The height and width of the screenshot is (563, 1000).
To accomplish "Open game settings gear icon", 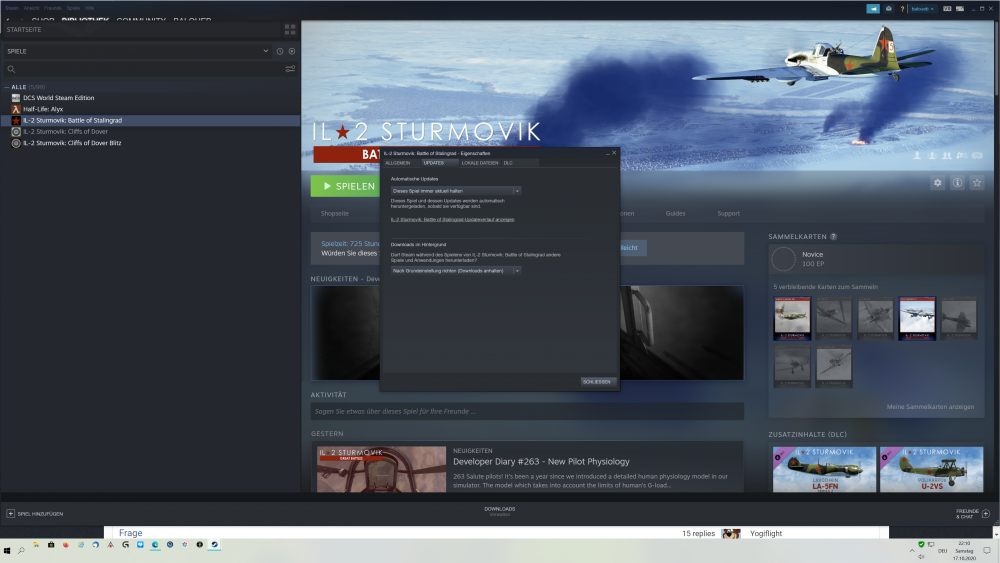I will [x=938, y=183].
